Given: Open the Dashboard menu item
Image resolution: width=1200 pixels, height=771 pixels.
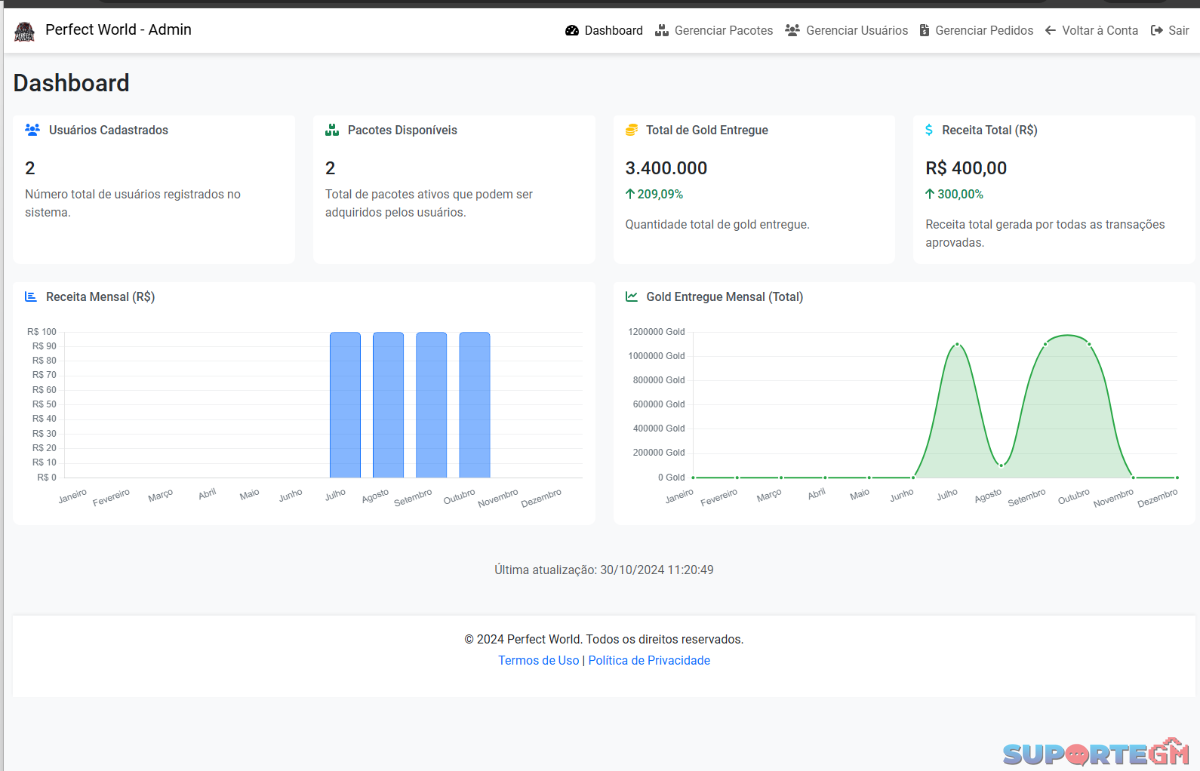Looking at the screenshot, I should (604, 31).
